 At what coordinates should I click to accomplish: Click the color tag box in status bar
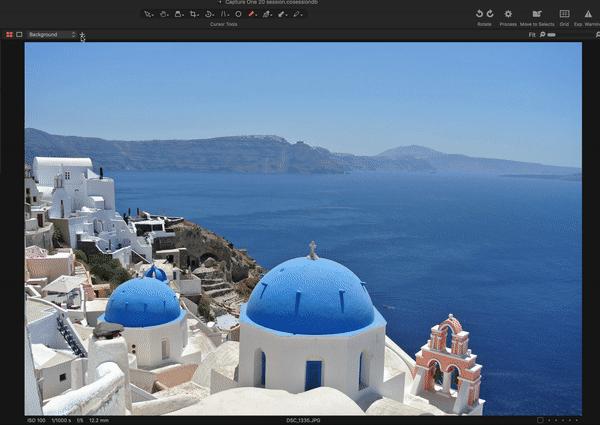[541, 420]
